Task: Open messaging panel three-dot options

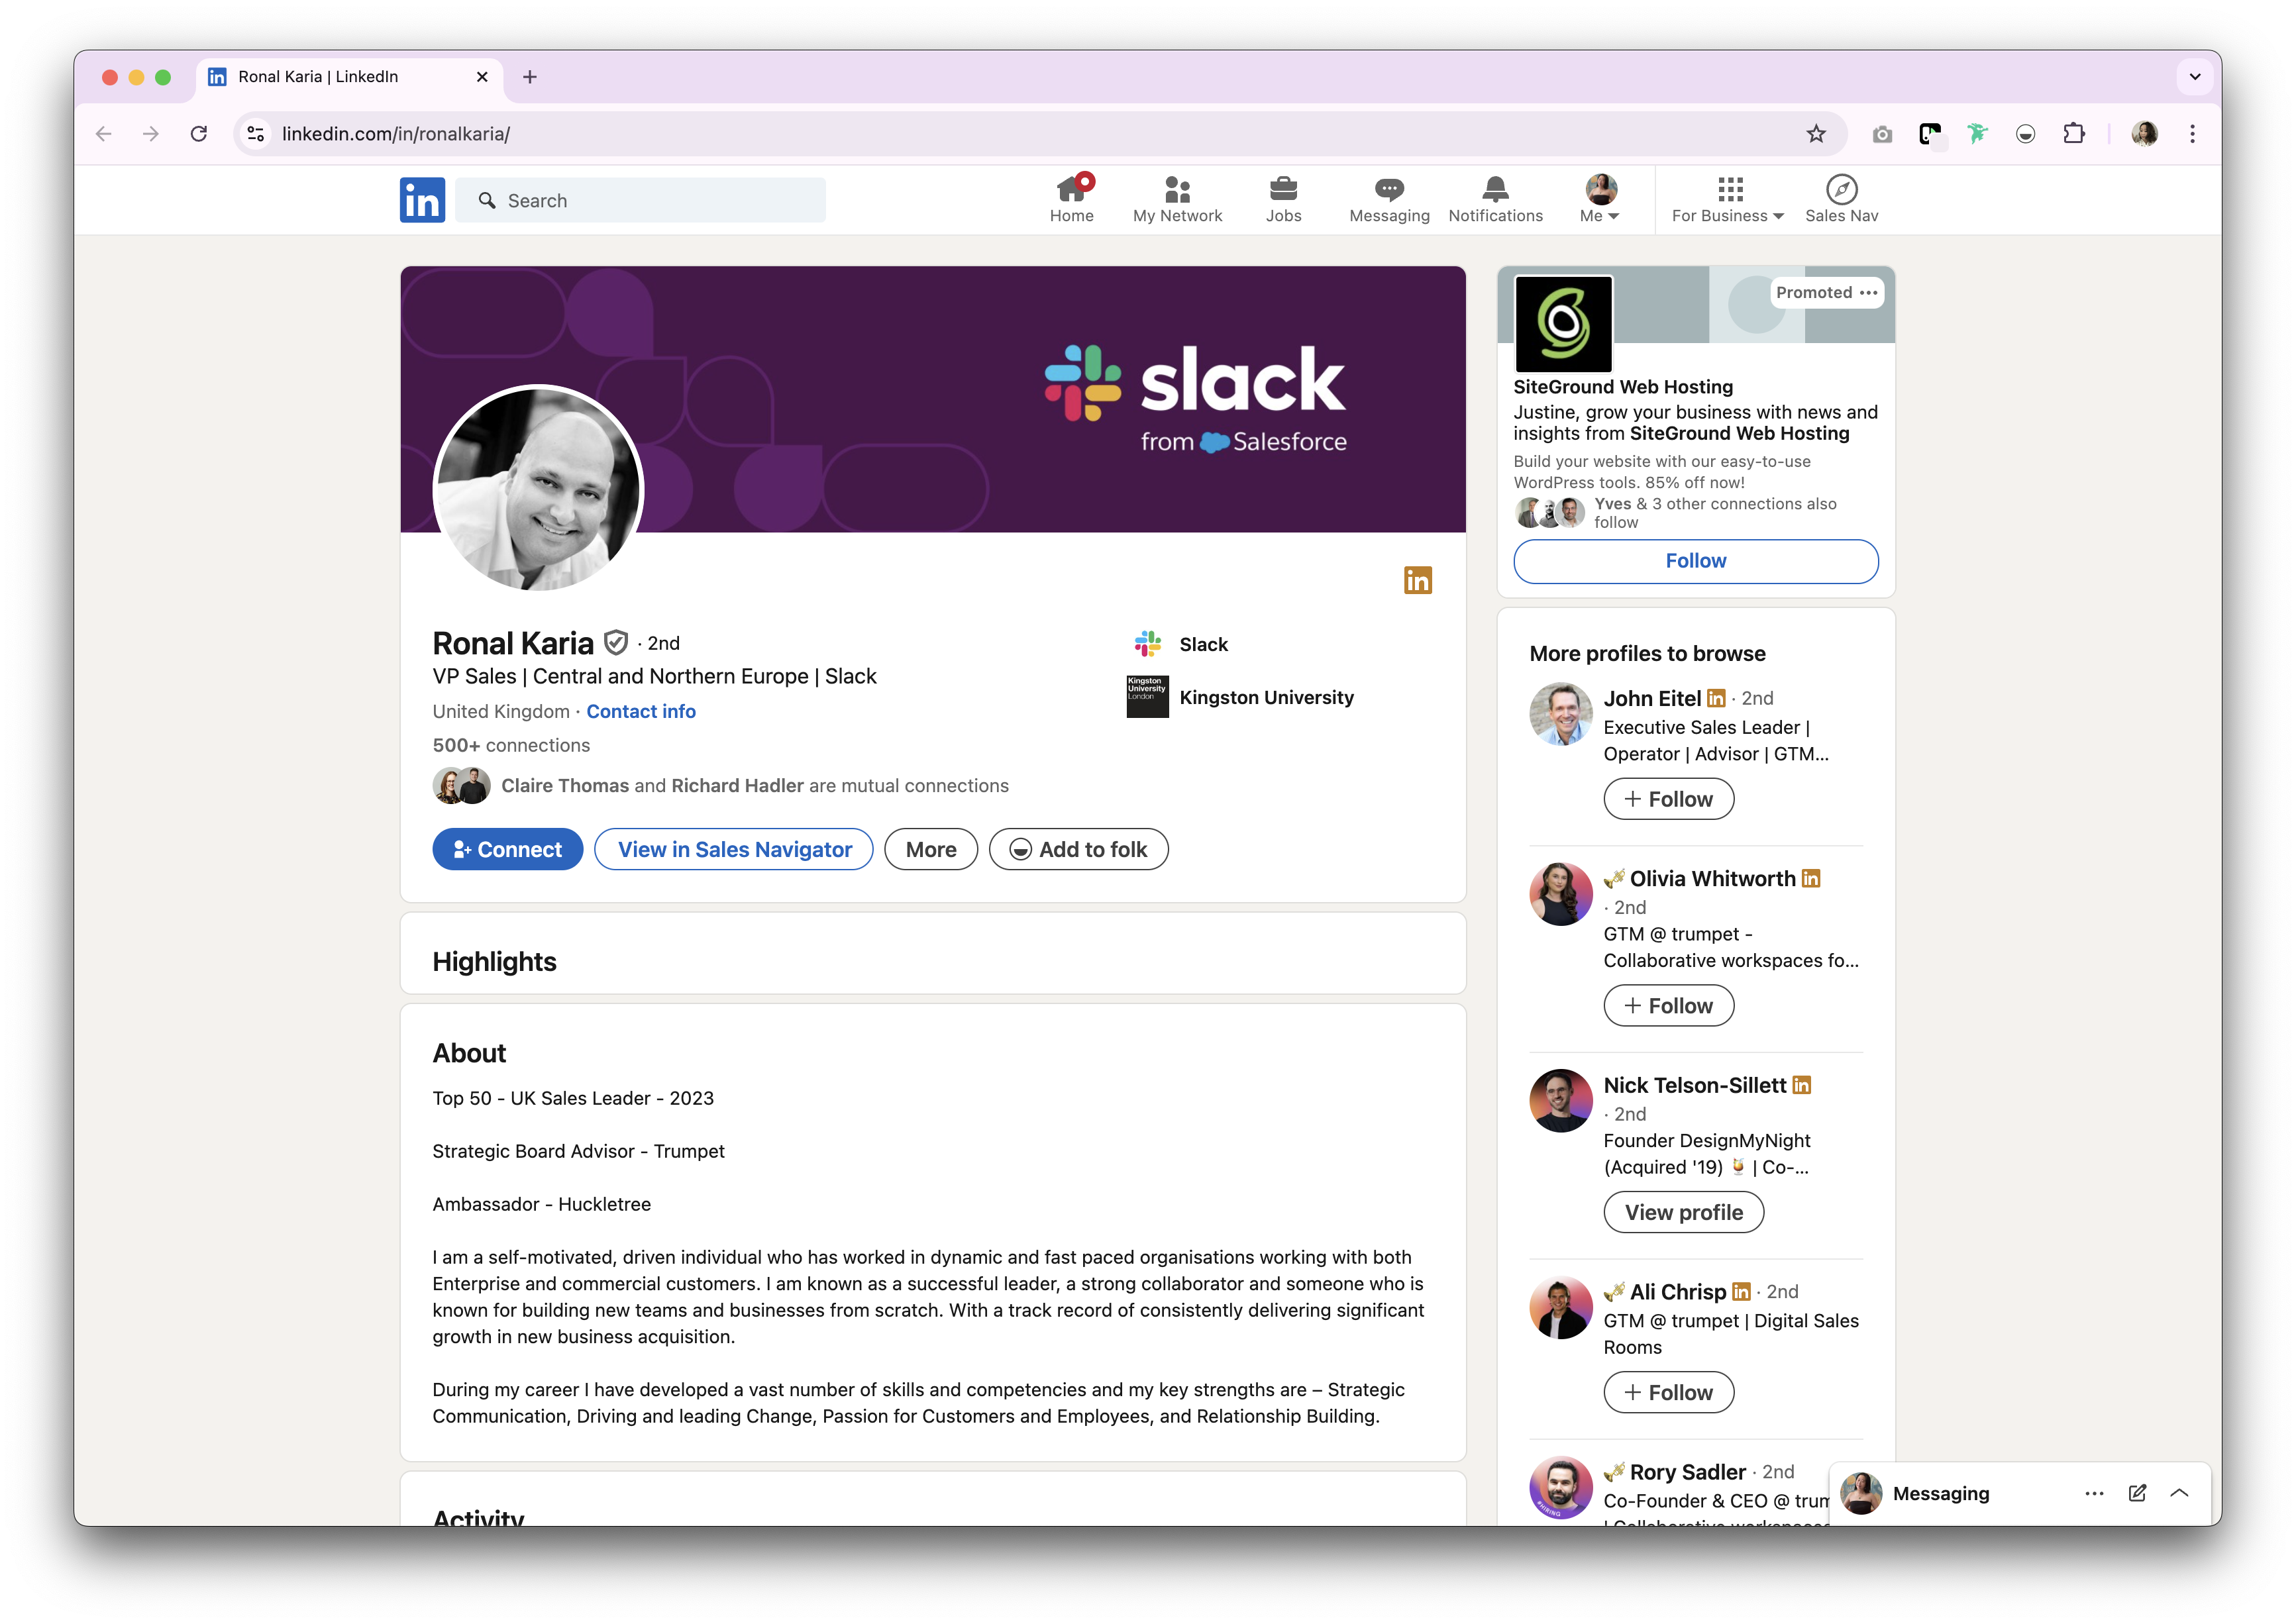Action: tap(2094, 1493)
